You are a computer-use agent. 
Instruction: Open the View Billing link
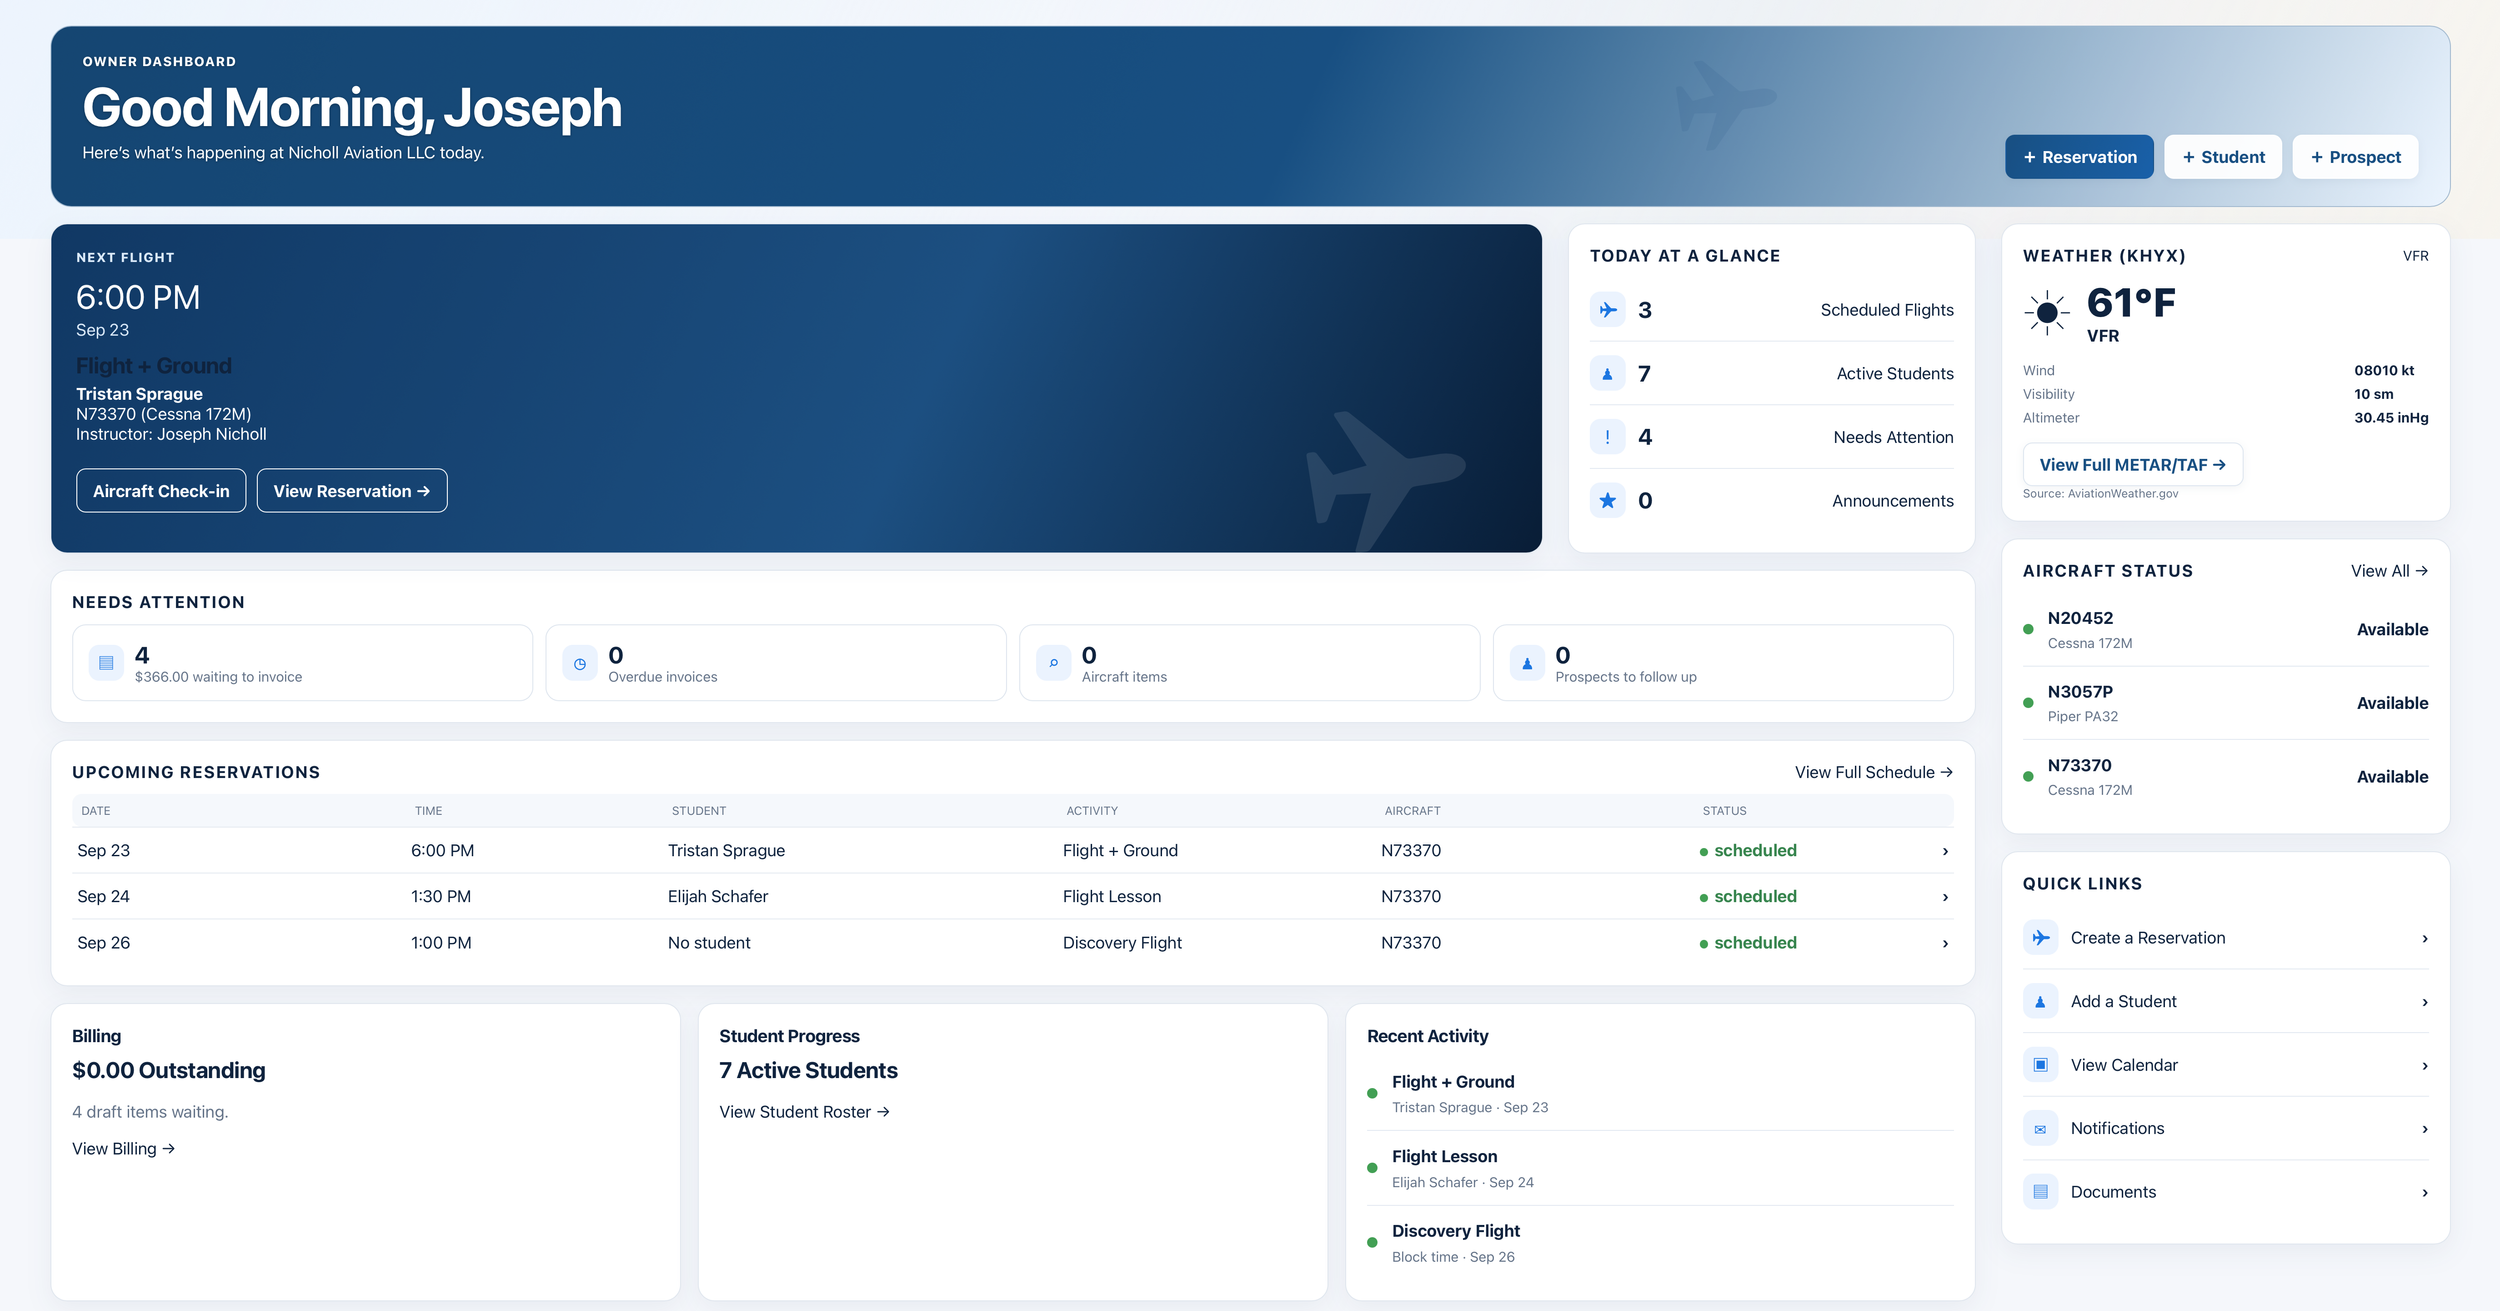point(123,1149)
